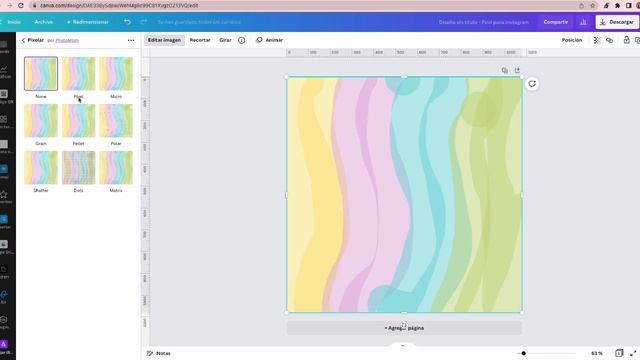Select the None effect thumbnail
The width and height of the screenshot is (640, 360).
point(41,73)
